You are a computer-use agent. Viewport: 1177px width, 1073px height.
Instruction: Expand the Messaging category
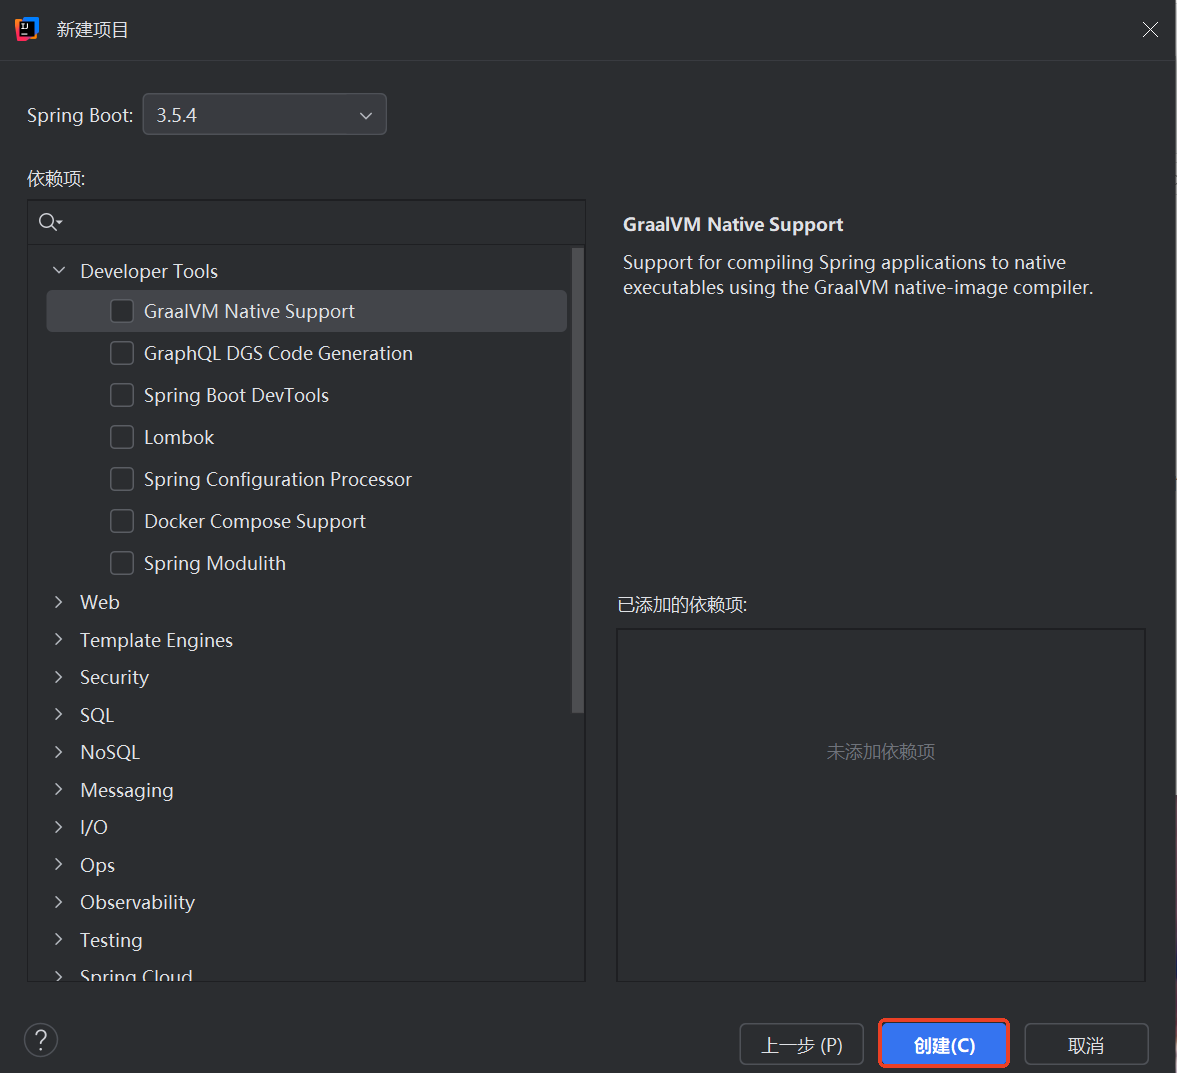click(59, 790)
